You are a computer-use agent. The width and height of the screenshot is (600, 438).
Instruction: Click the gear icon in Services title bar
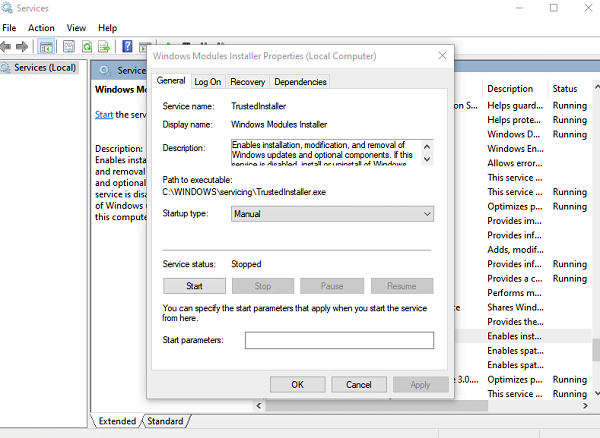click(7, 8)
